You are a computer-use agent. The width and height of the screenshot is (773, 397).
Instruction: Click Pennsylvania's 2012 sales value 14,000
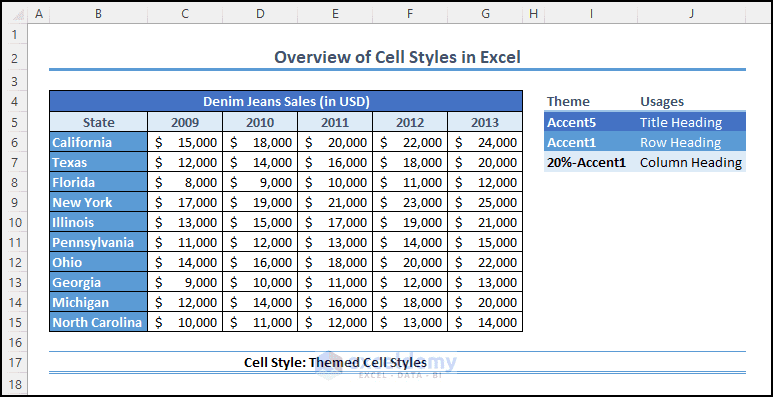[x=410, y=242]
